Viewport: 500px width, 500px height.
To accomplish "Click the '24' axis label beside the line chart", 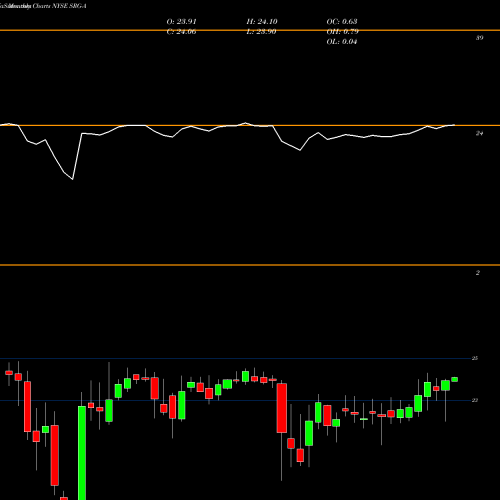I will tap(479, 133).
